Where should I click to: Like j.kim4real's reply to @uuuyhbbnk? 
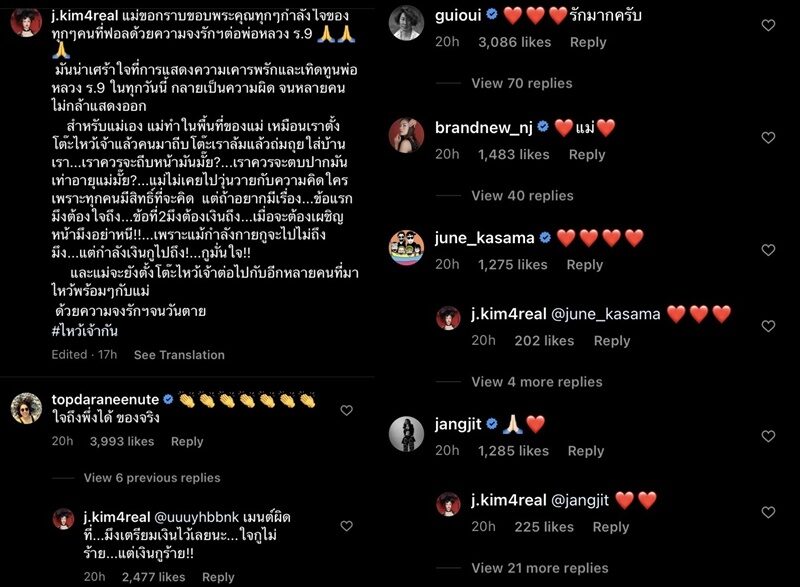point(346,526)
